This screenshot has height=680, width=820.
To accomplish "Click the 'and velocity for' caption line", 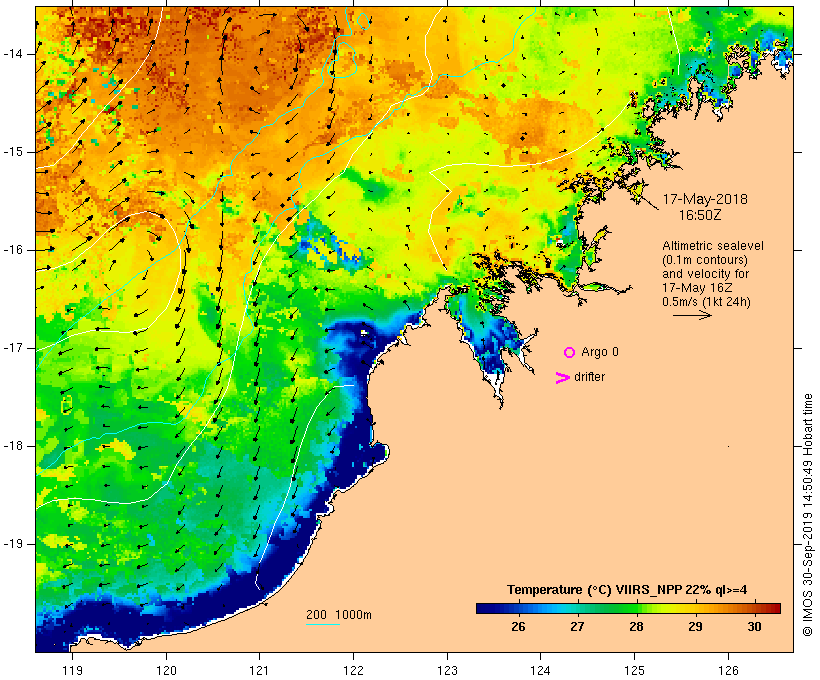I will pyautogui.click(x=705, y=274).
